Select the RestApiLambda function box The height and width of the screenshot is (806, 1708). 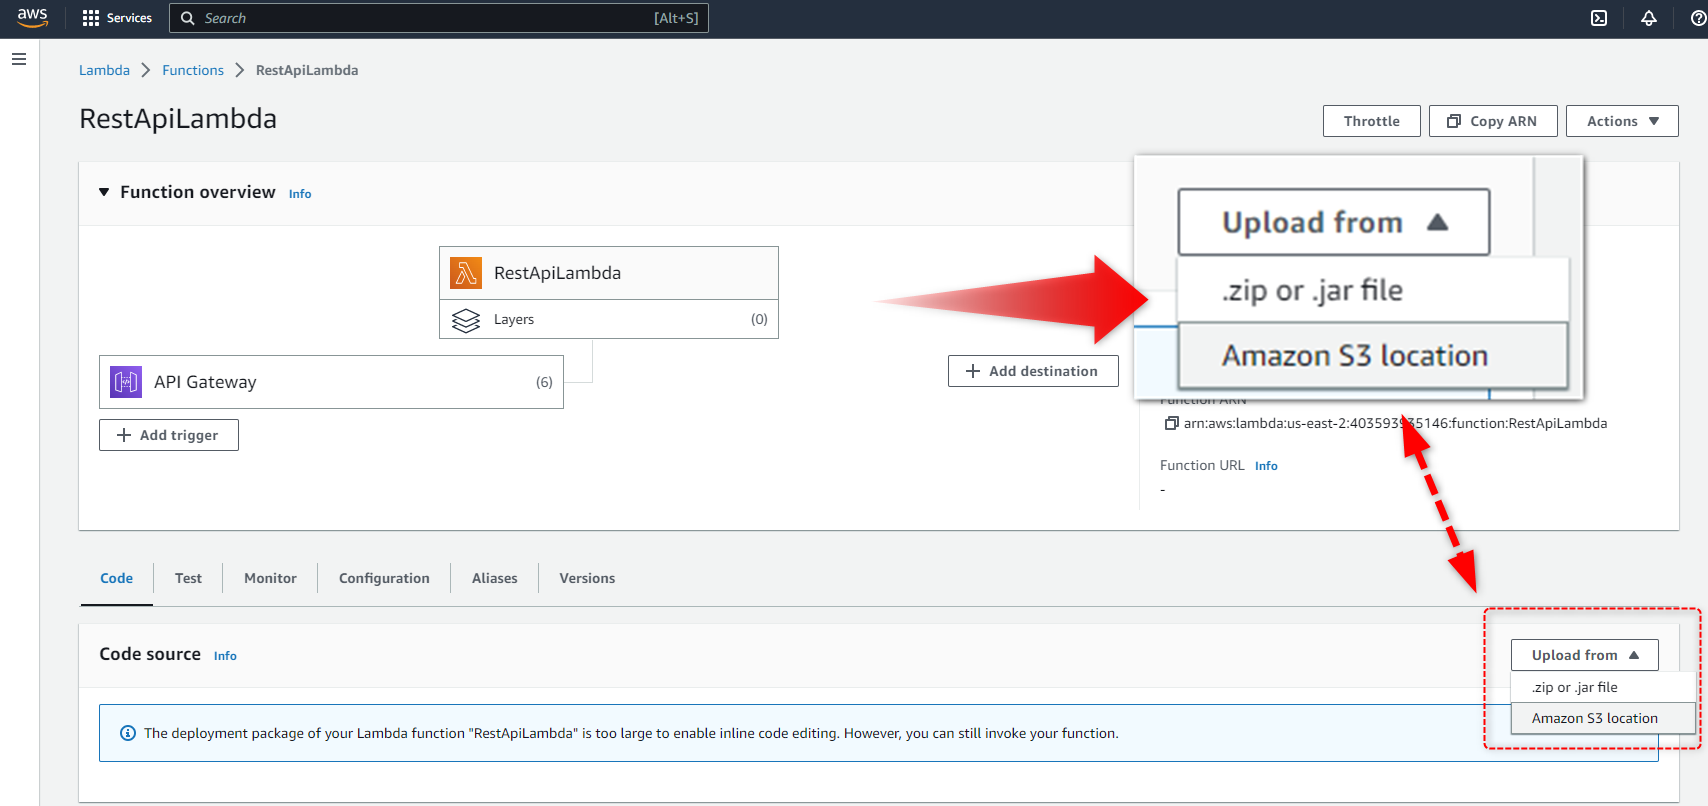click(609, 273)
